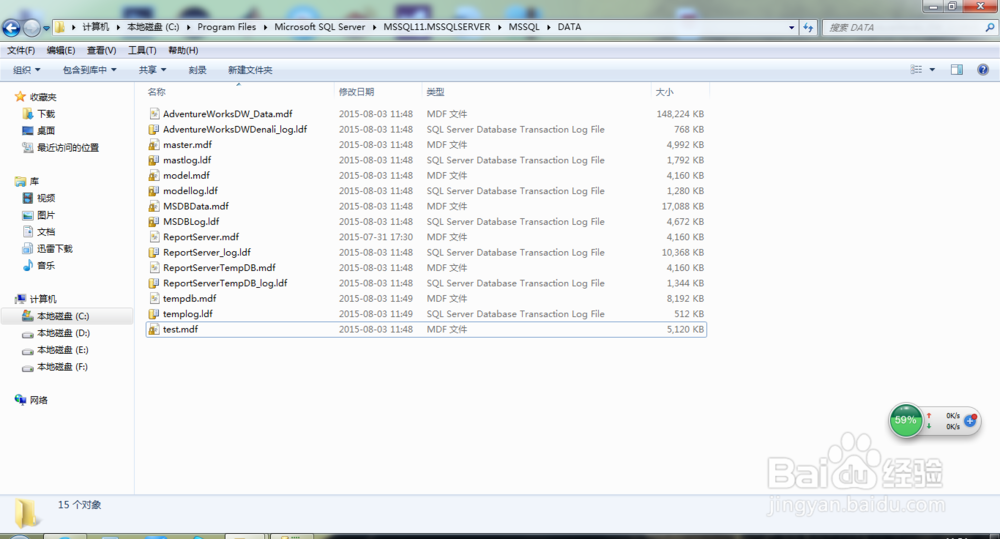Image resolution: width=1000 pixels, height=539 pixels.
Task: Select the MSDBLog.ldf file icon
Action: 154,221
